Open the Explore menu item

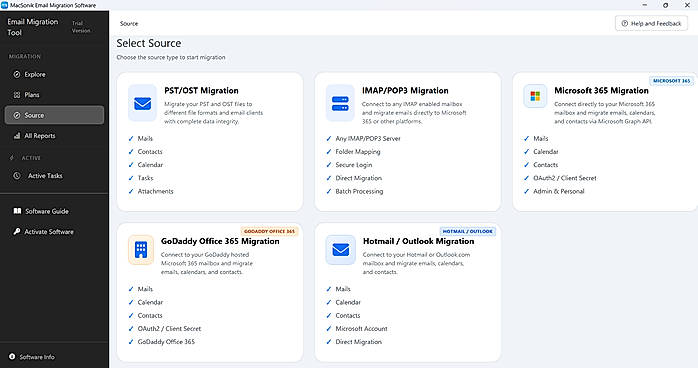point(54,74)
